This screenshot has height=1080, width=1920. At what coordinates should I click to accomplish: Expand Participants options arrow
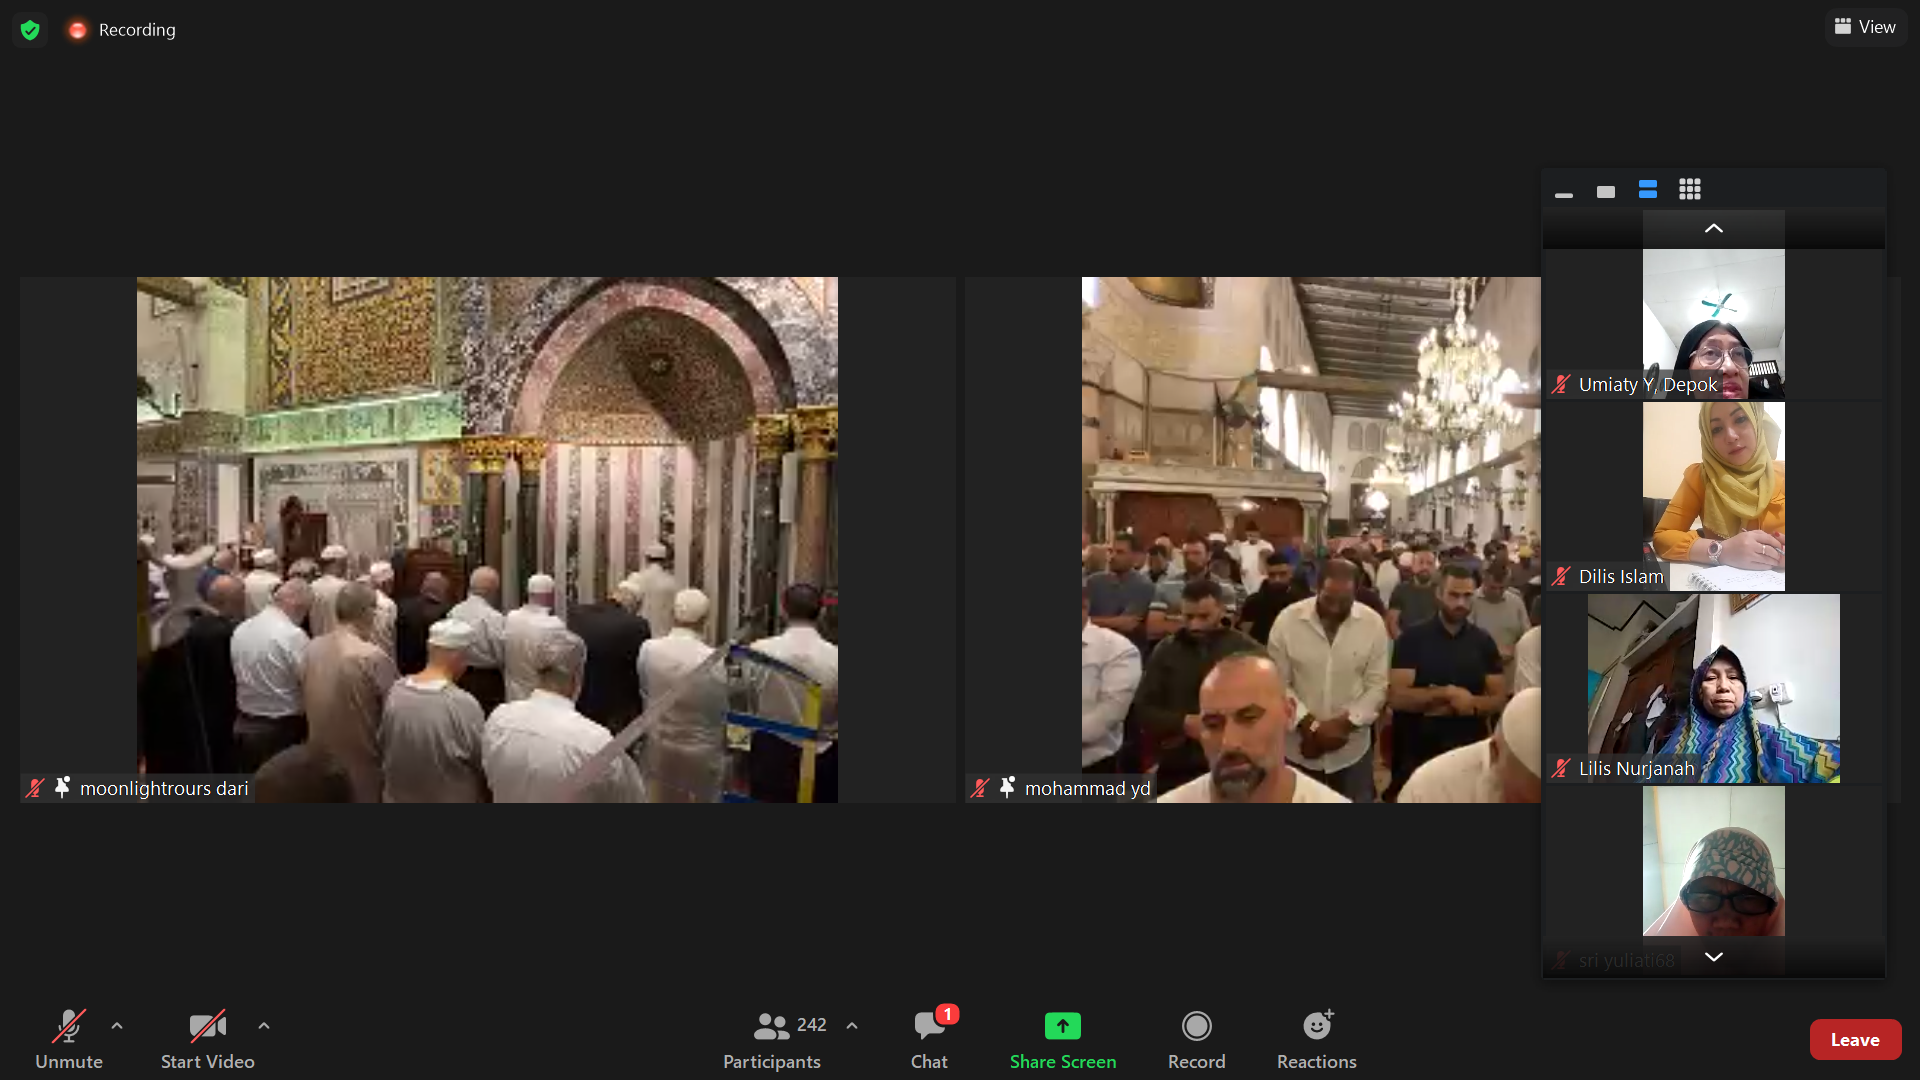852,1026
